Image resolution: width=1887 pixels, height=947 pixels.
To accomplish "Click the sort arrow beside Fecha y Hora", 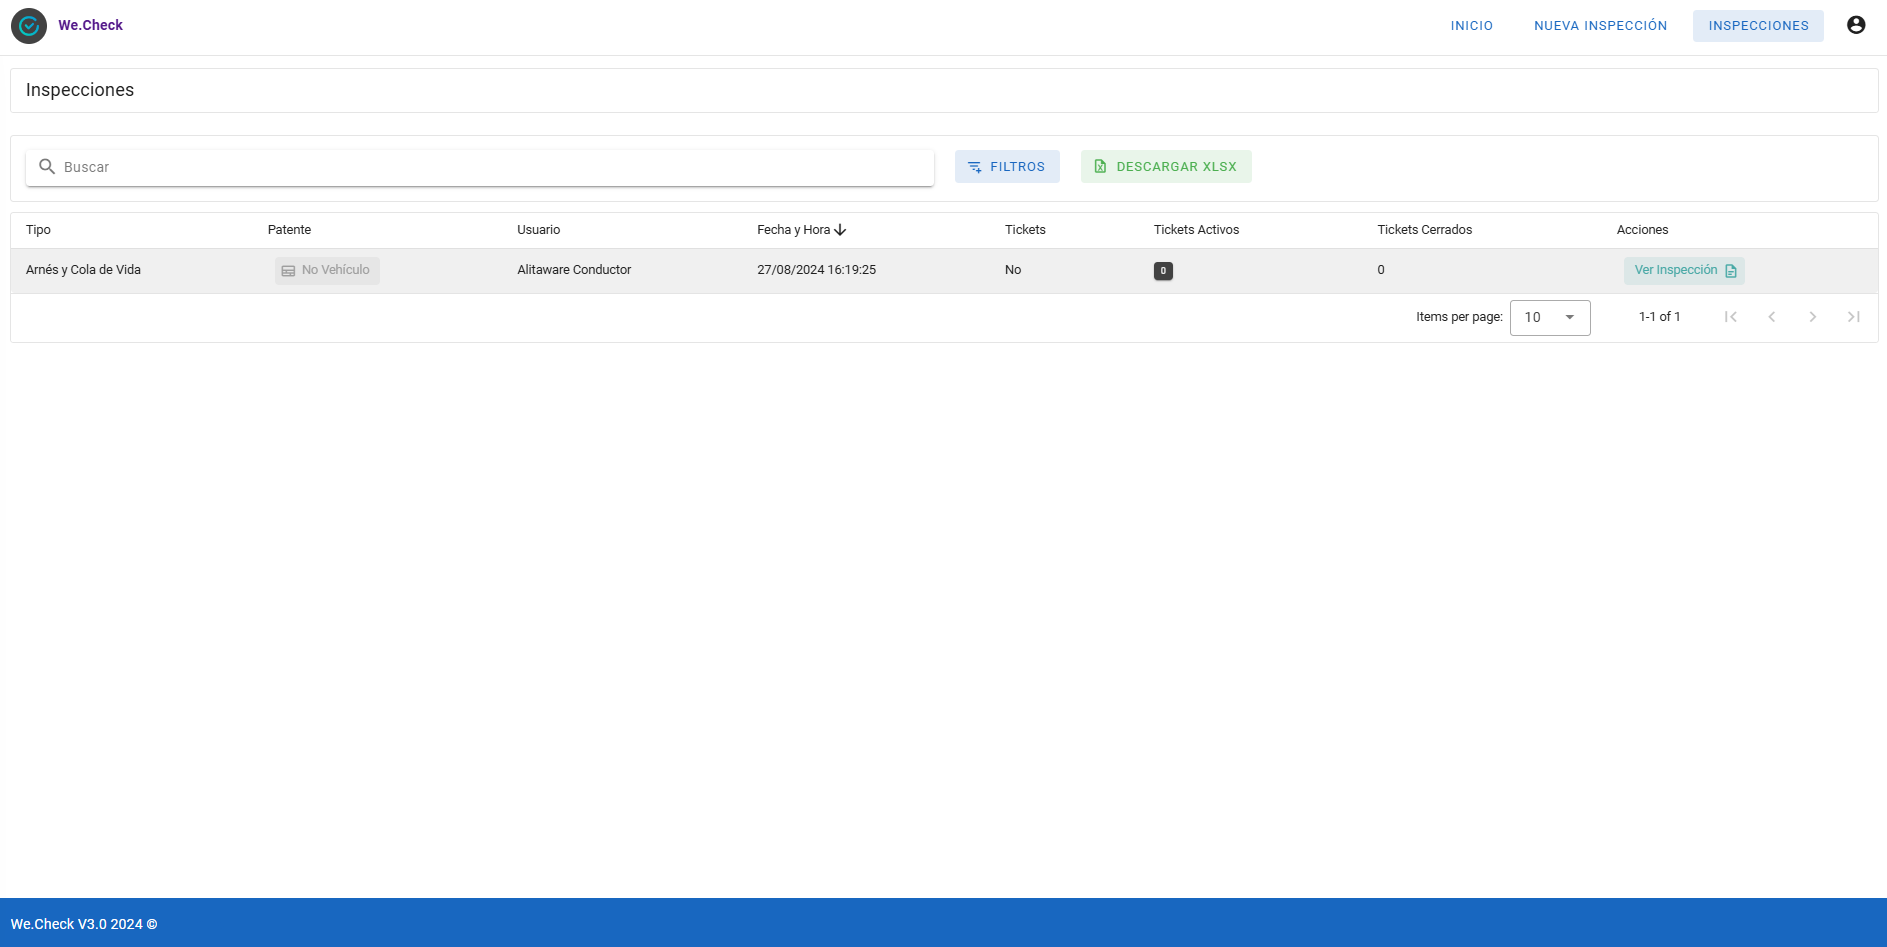I will tap(840, 230).
